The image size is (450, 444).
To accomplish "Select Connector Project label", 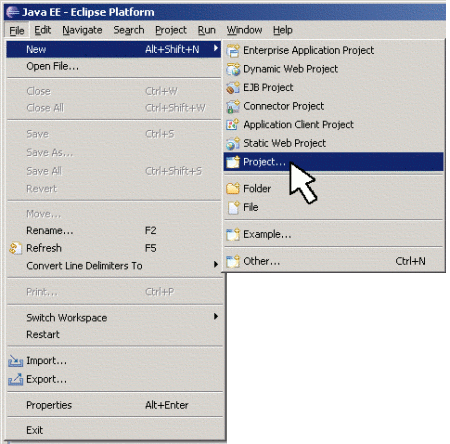I will tap(284, 106).
